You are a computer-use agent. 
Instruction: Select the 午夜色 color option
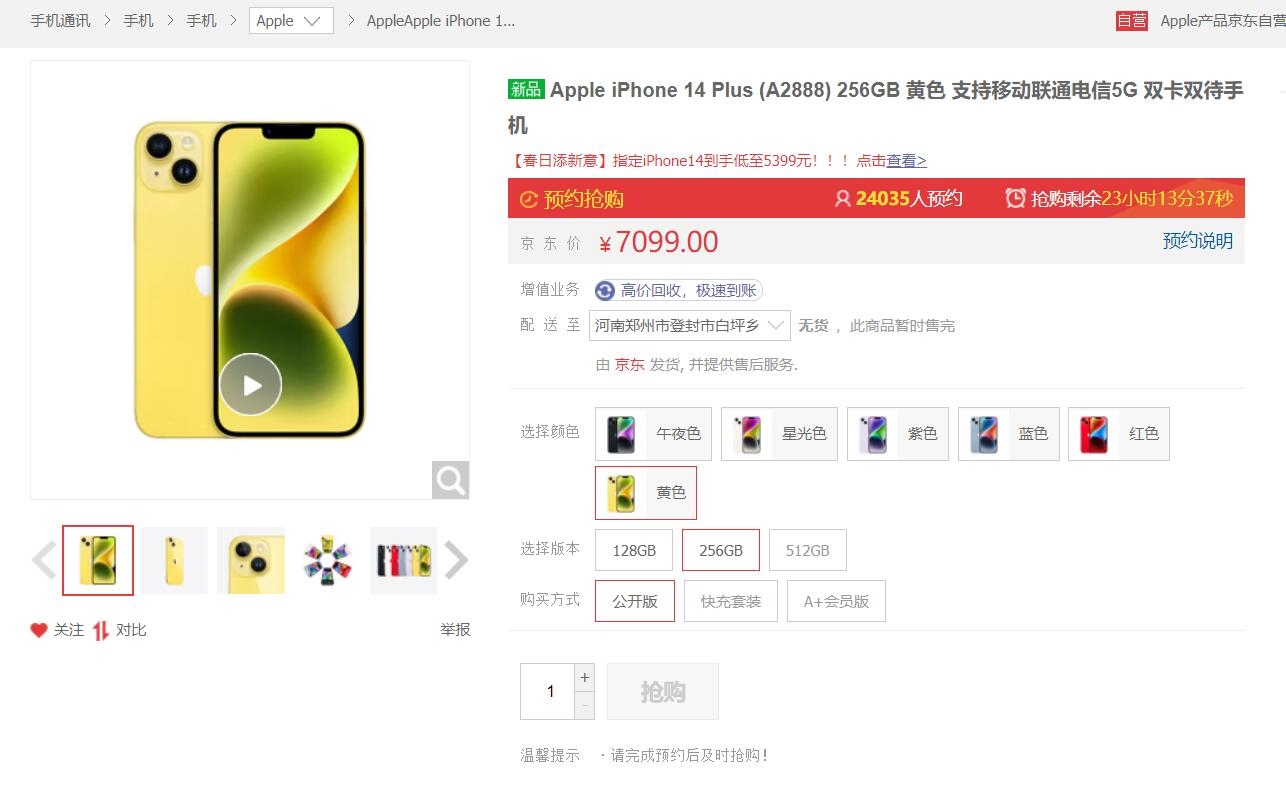(654, 434)
